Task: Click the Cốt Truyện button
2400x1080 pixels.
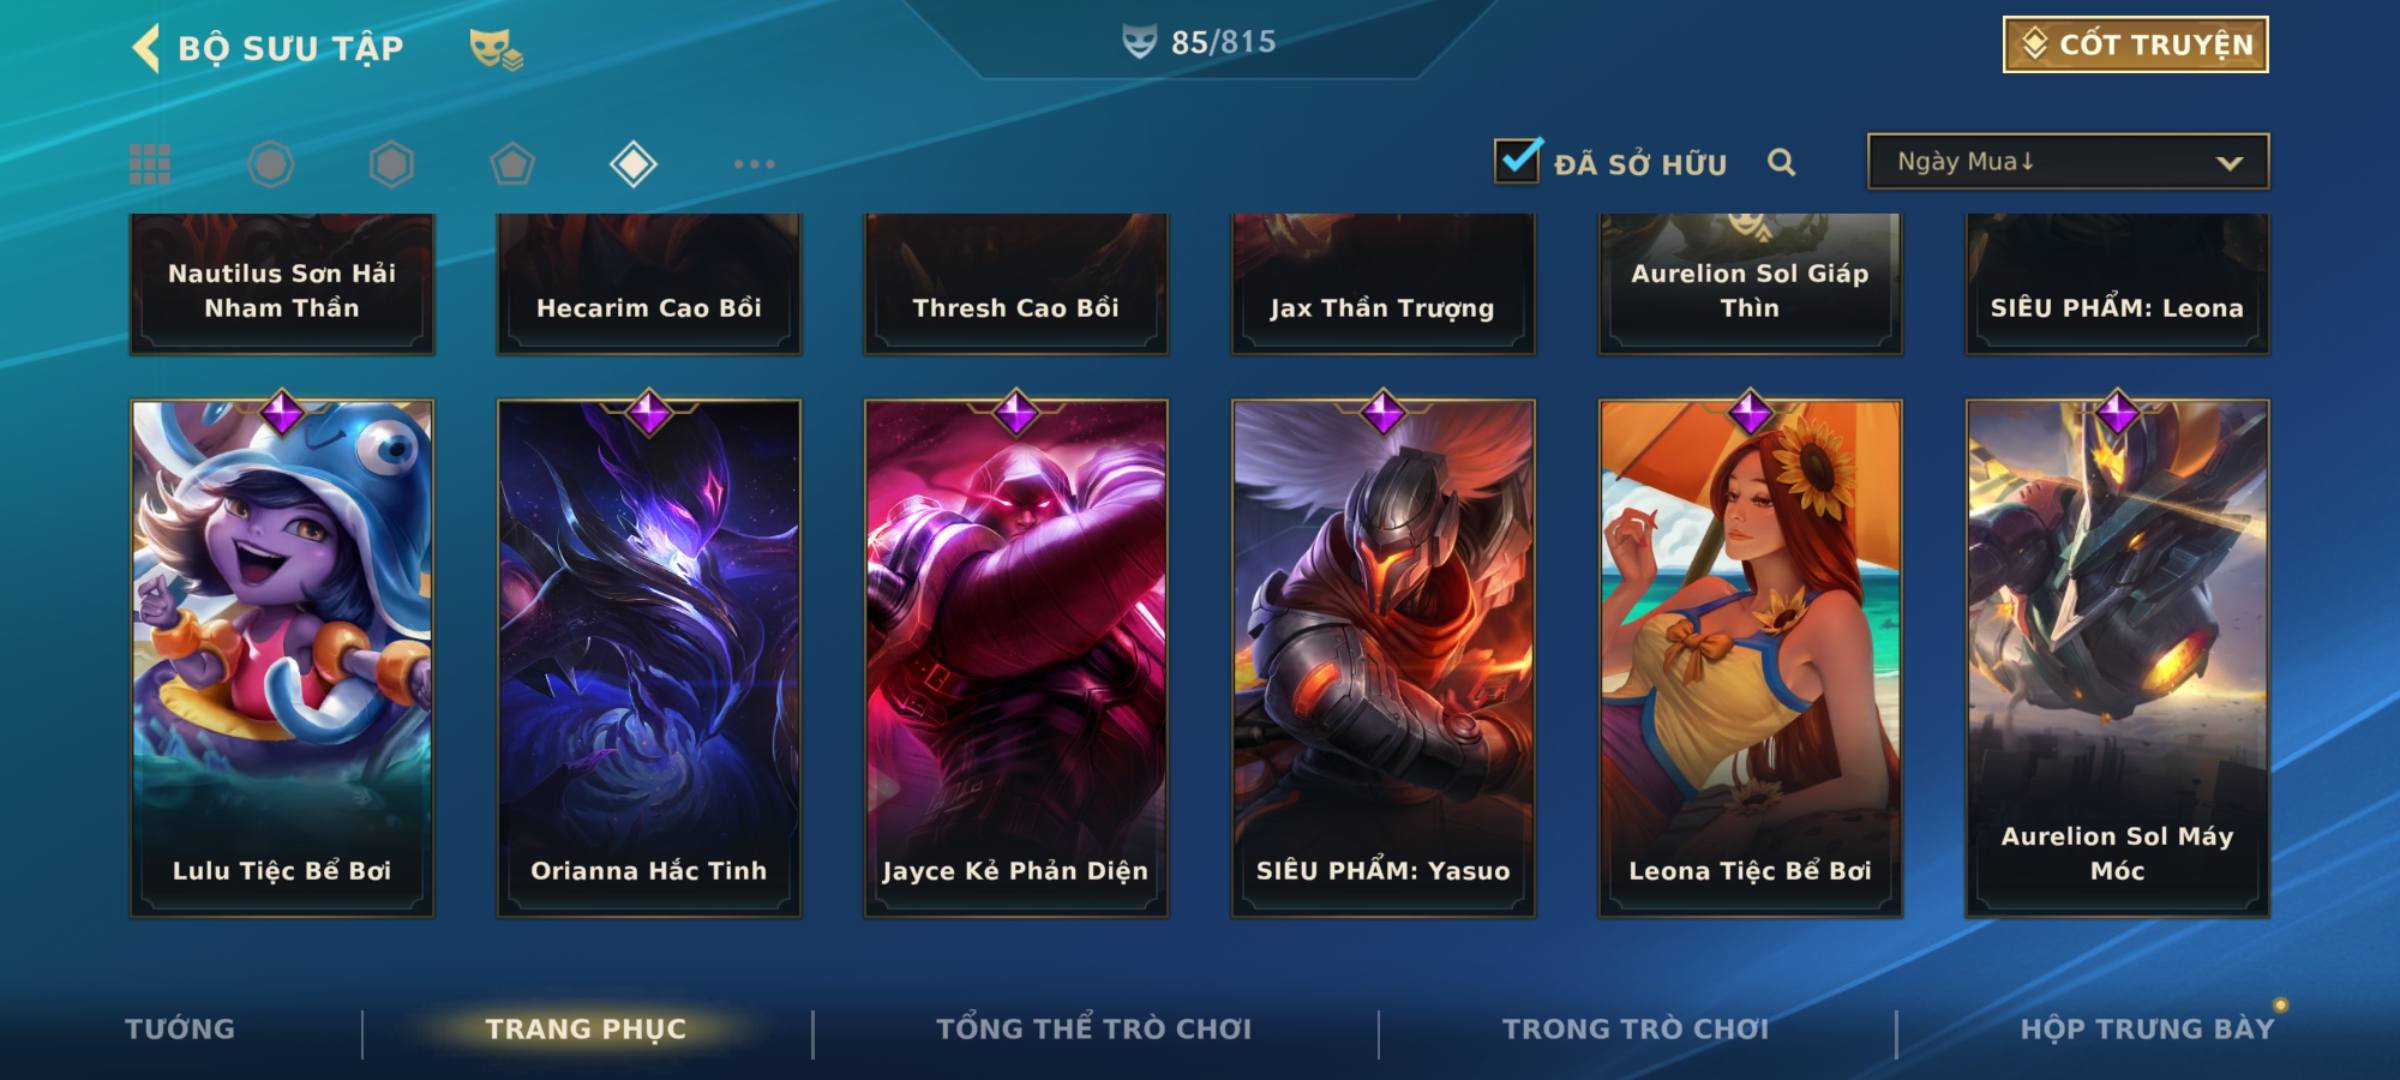Action: pos(2135,45)
